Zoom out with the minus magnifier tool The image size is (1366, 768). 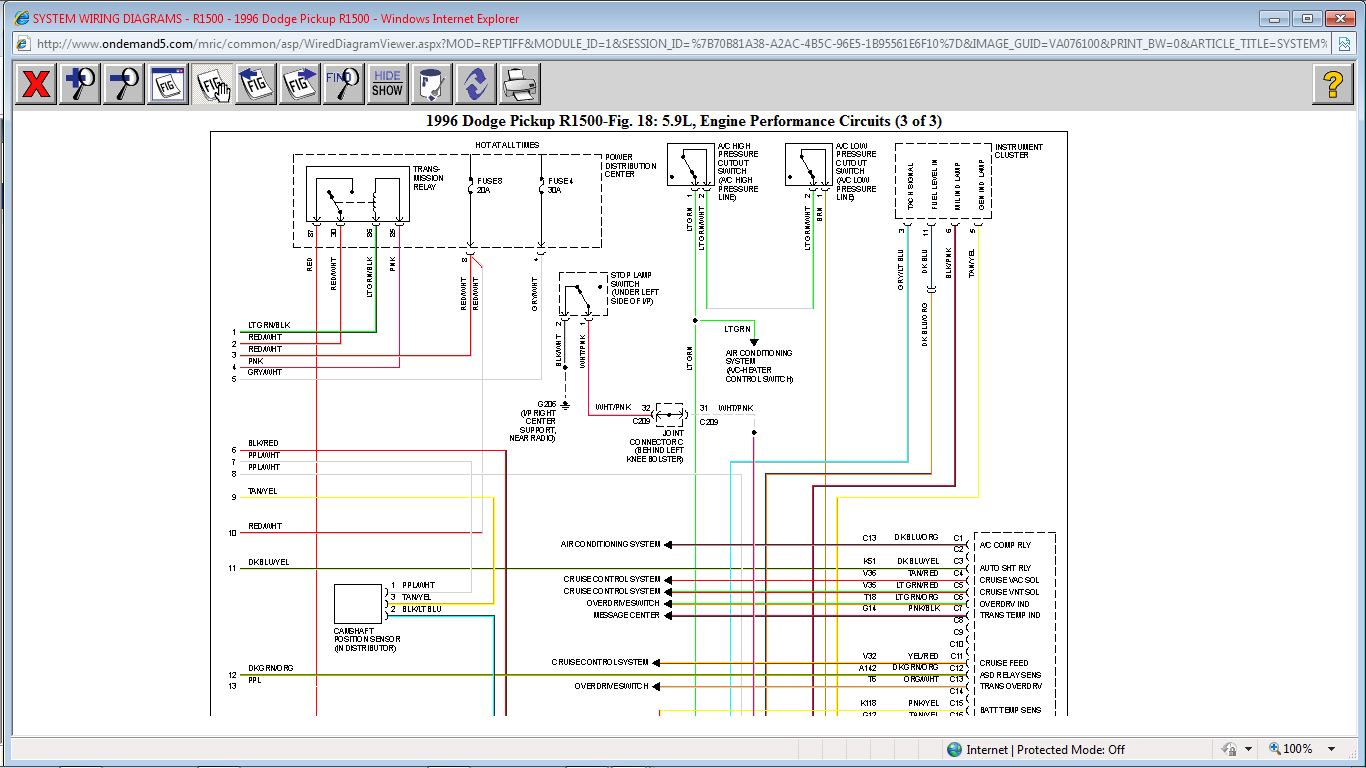[x=124, y=84]
